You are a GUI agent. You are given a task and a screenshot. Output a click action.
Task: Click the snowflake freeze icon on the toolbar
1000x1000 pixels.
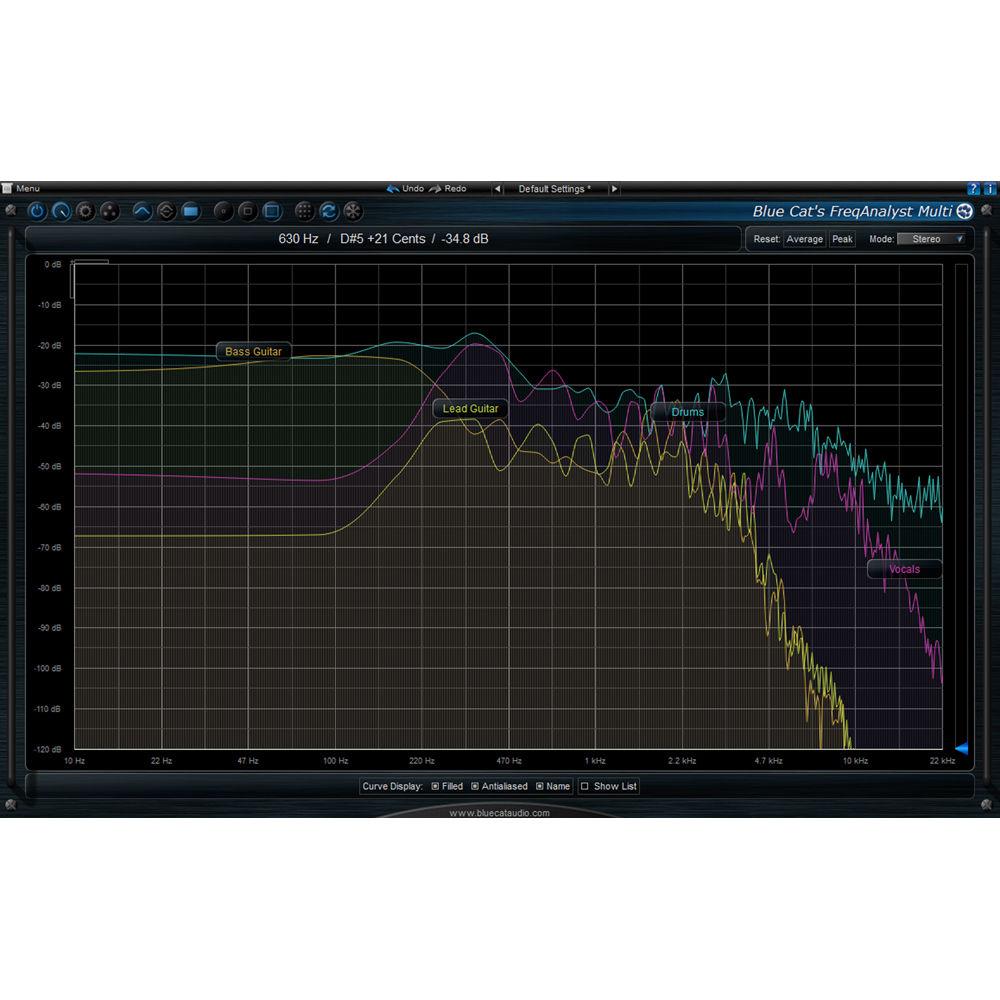tap(353, 211)
